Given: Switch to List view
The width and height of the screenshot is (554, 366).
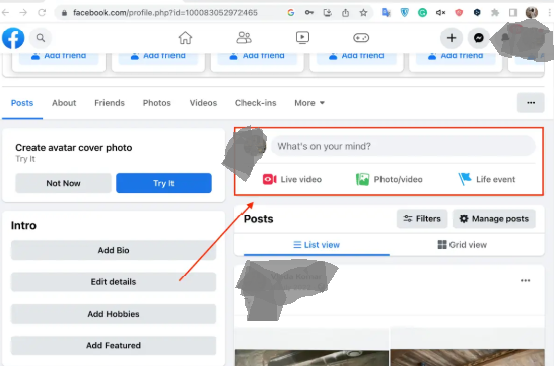Looking at the screenshot, I should click(317, 245).
